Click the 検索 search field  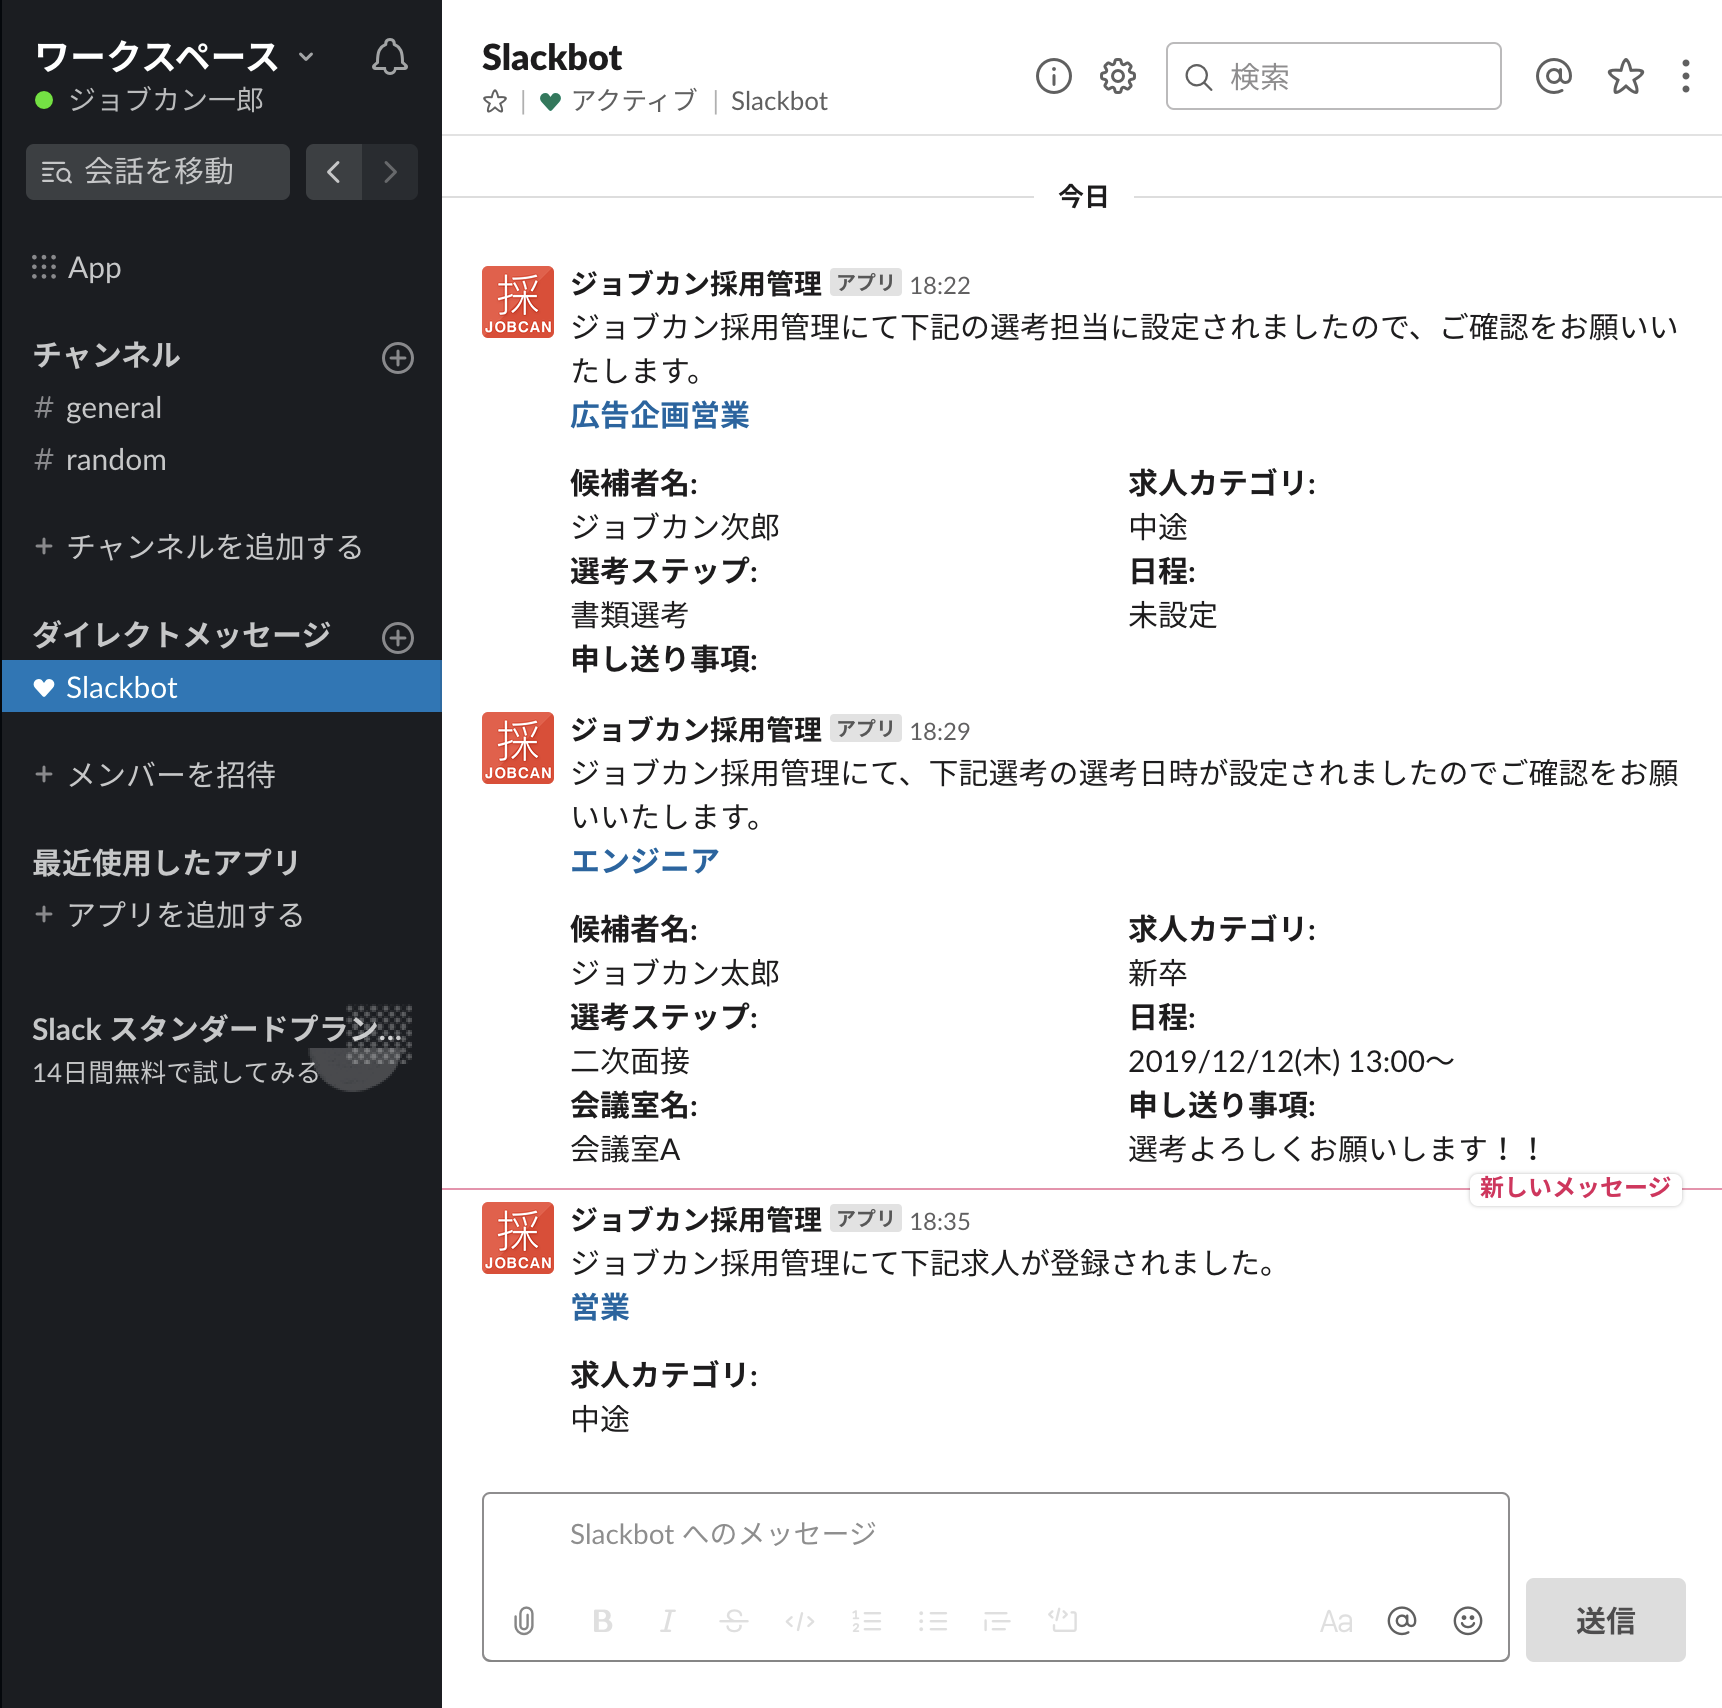1333,76
